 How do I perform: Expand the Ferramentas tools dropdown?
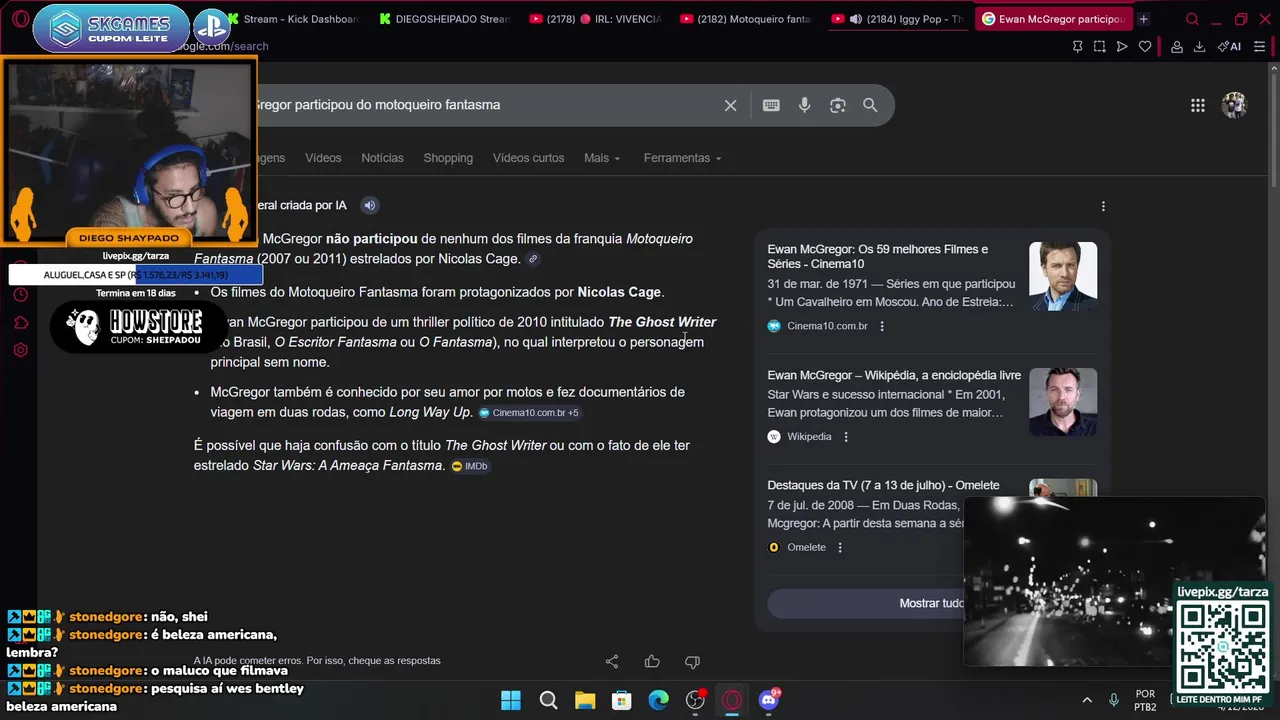682,158
